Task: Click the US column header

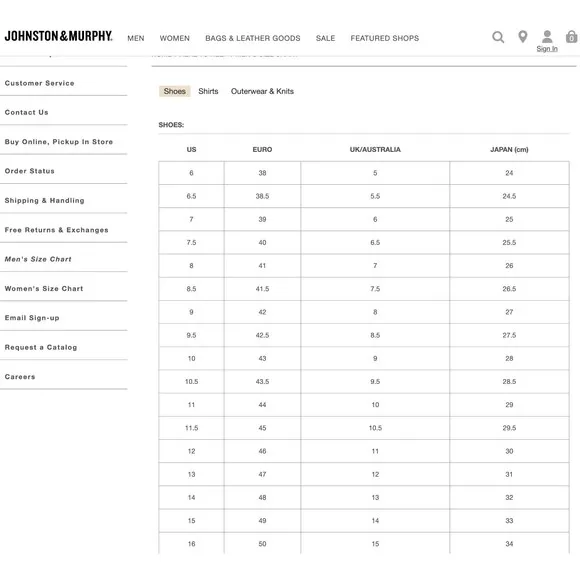Action: tap(191, 149)
